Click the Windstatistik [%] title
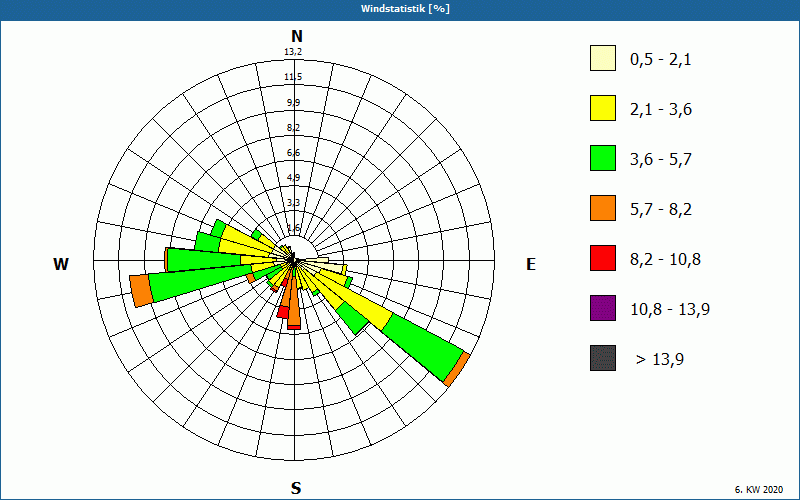Viewport: 800px width, 500px height. tap(405, 9)
